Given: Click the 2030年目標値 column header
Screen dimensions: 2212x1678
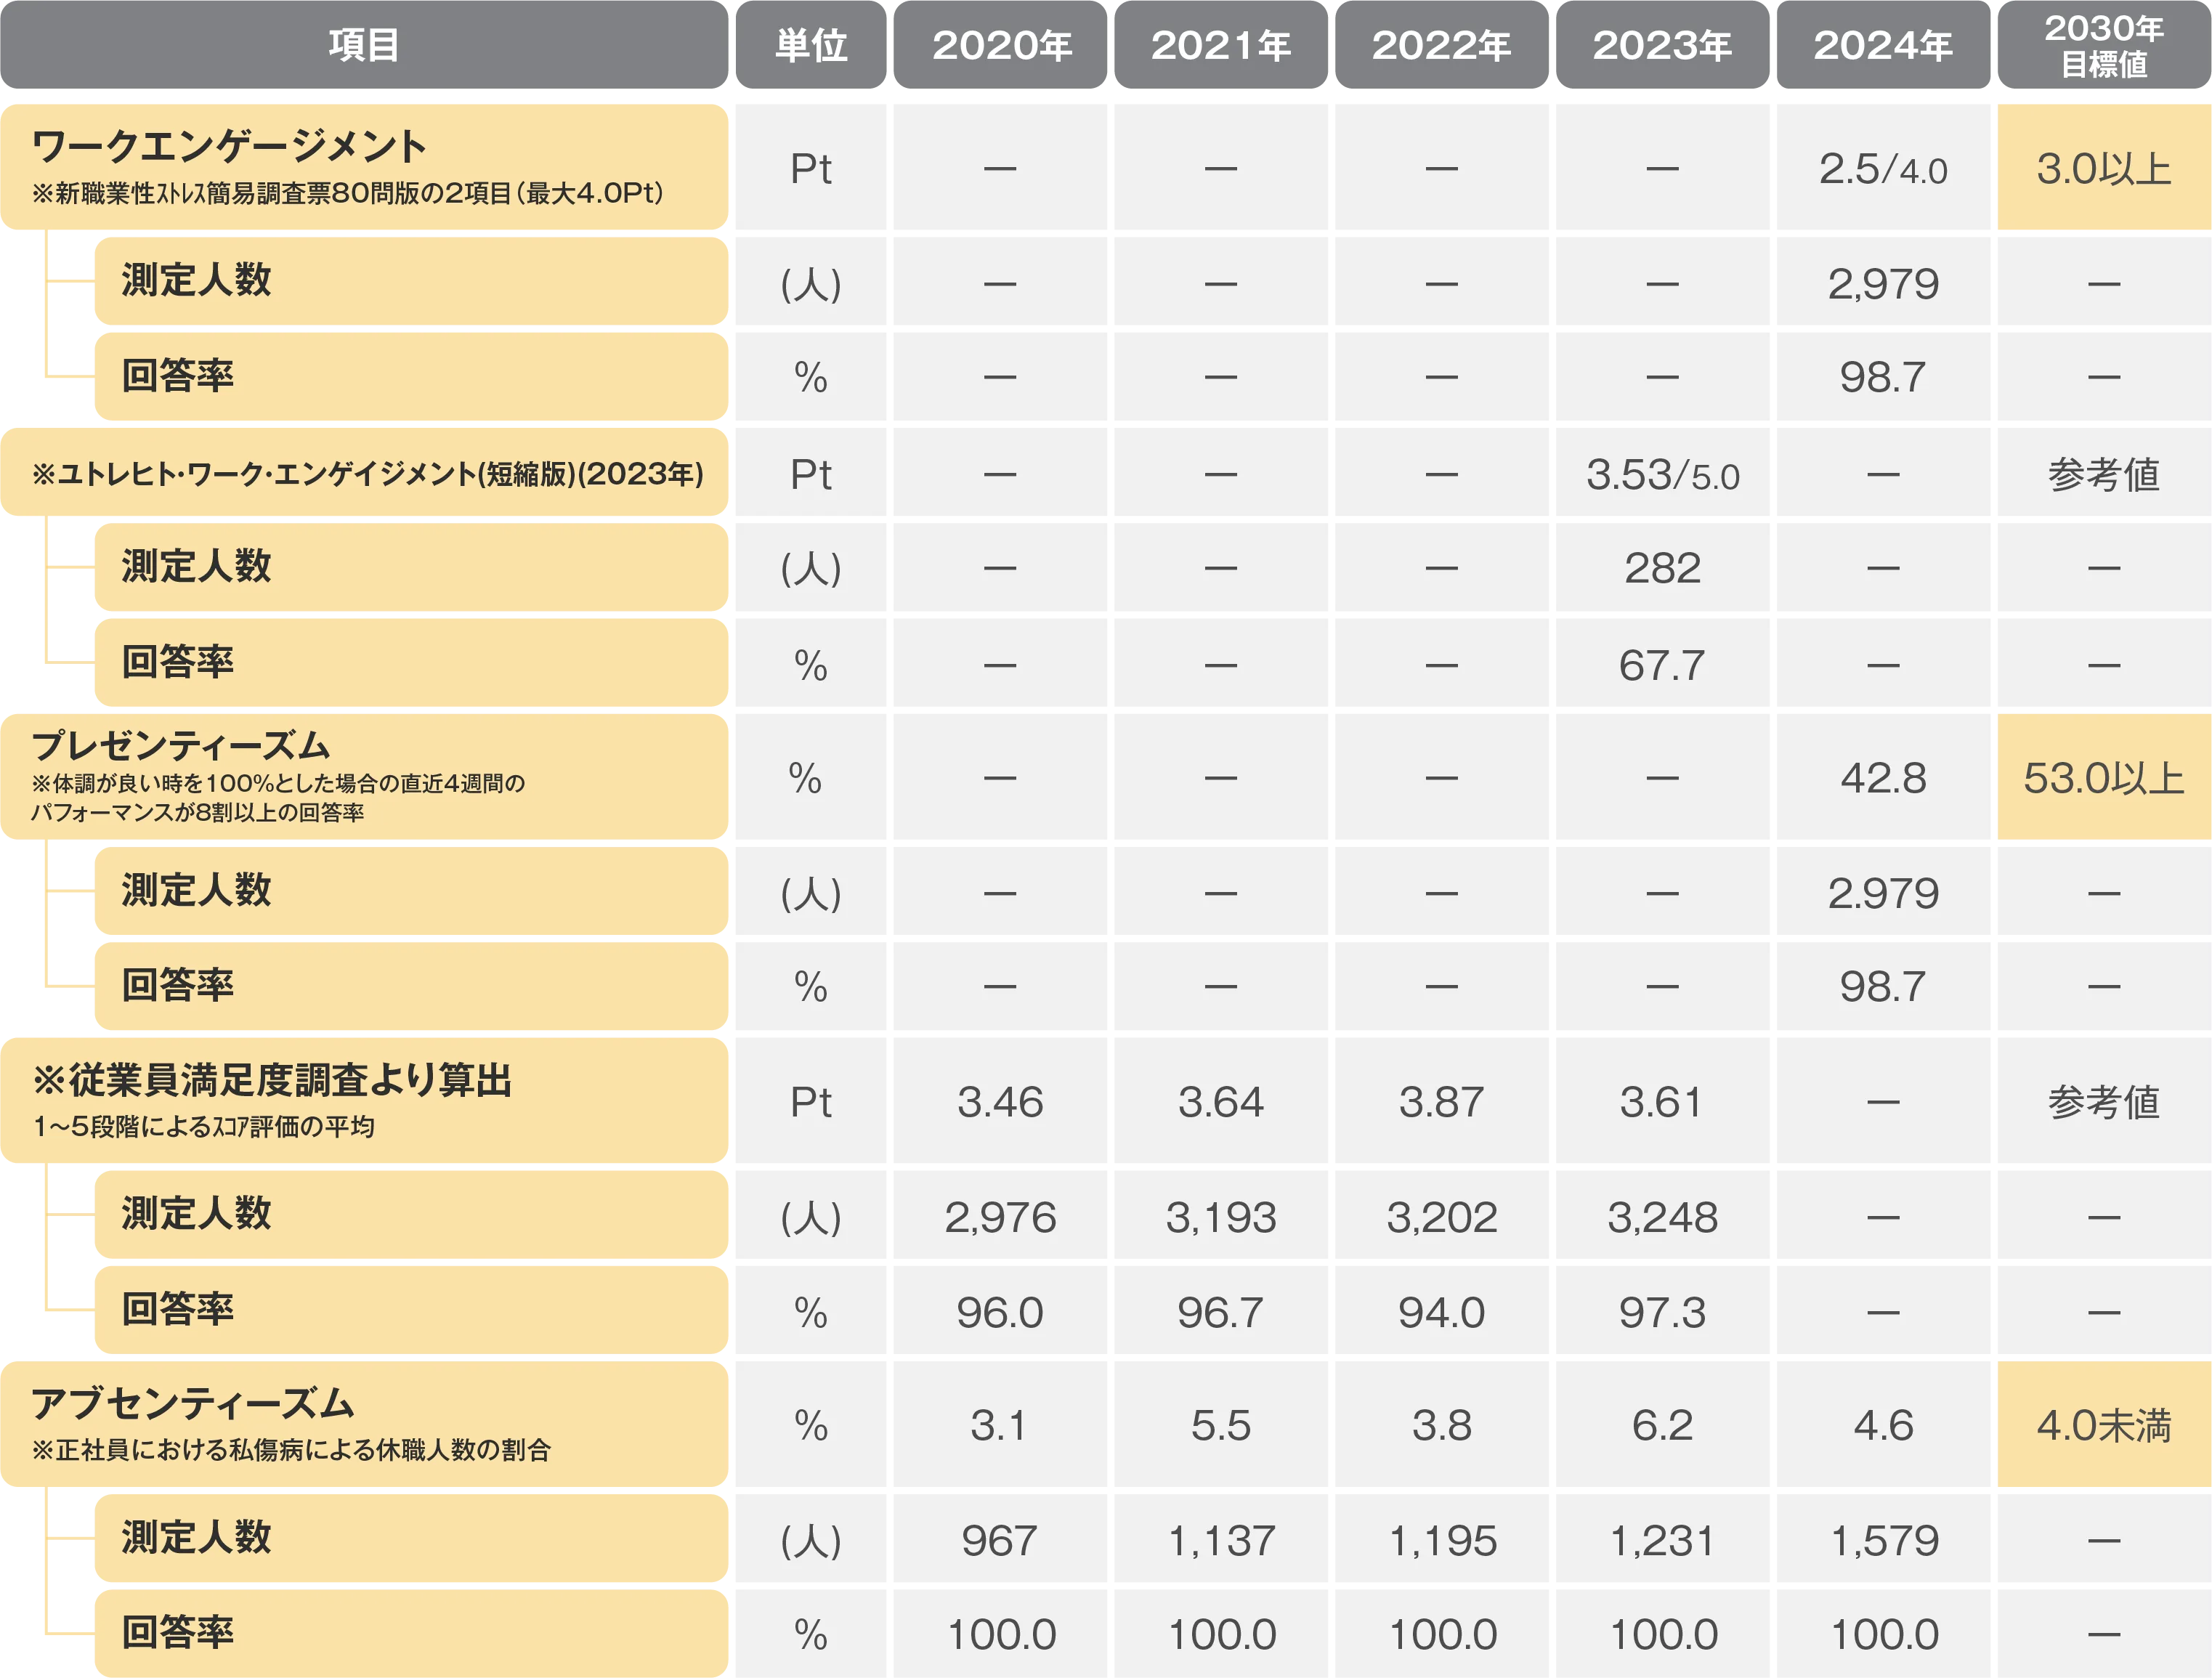Looking at the screenshot, I should [2102, 45].
